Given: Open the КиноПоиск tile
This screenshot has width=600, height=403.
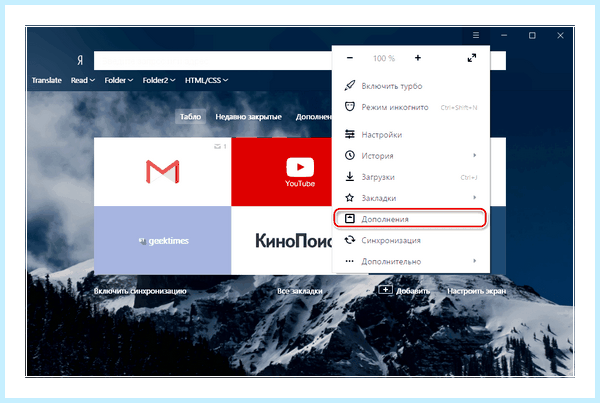Looking at the screenshot, I should [281, 240].
